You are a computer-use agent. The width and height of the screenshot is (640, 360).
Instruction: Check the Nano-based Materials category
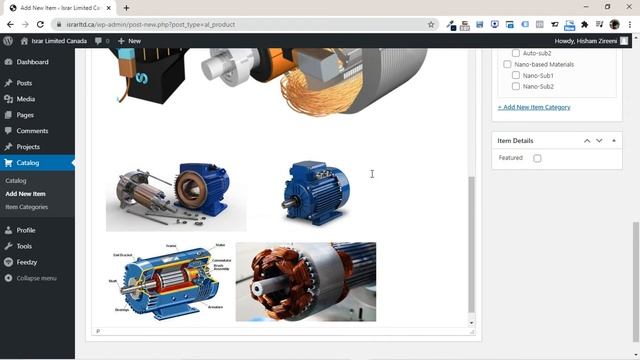[507, 64]
